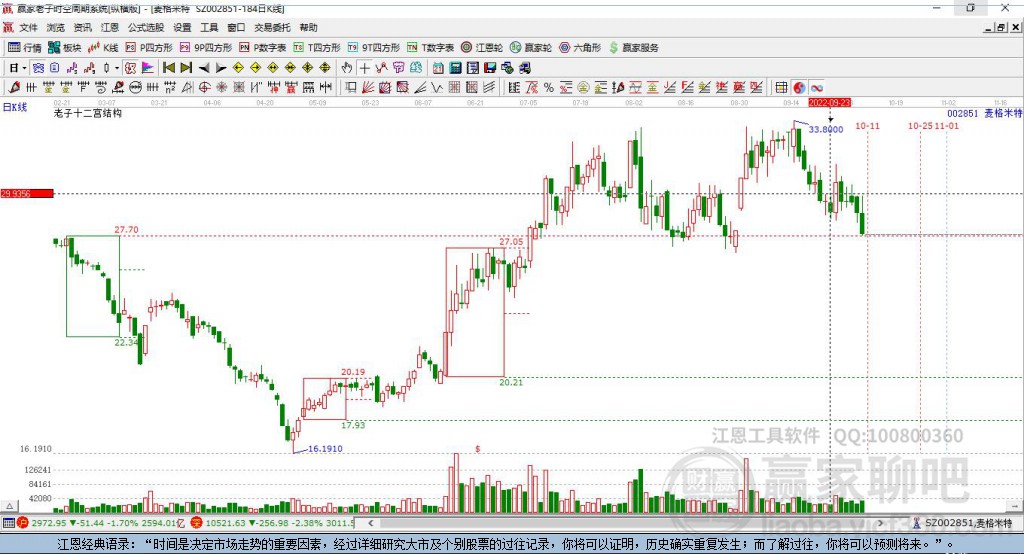Viewport: 1024px width, 554px height.
Task: Click the black right arrow step-forward icon
Action: [x=221, y=68]
